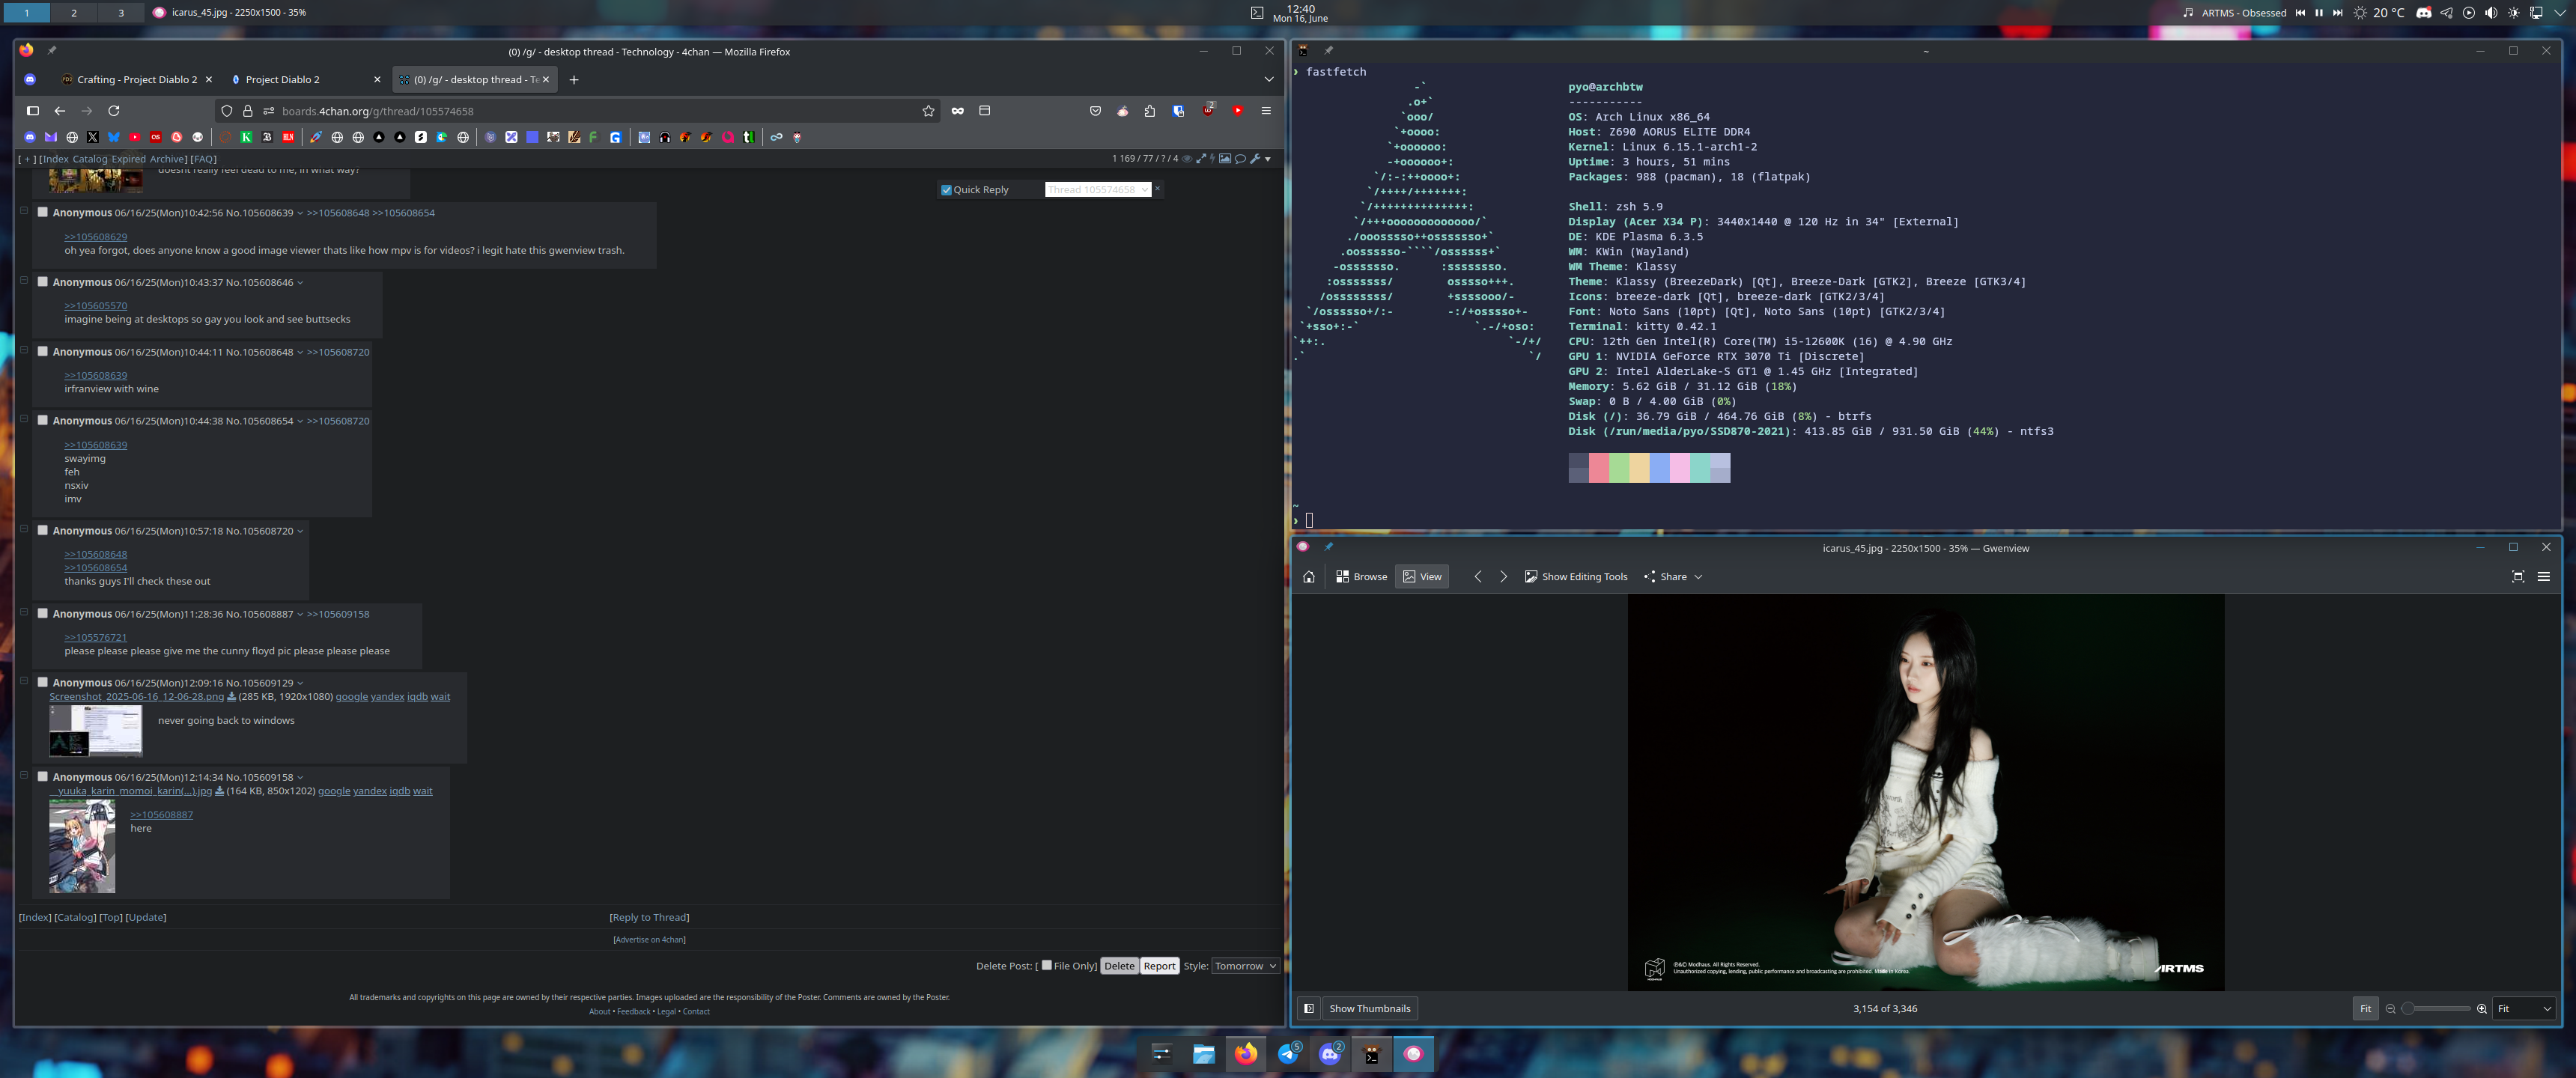Select checkbox for post No.105608639

(43, 212)
